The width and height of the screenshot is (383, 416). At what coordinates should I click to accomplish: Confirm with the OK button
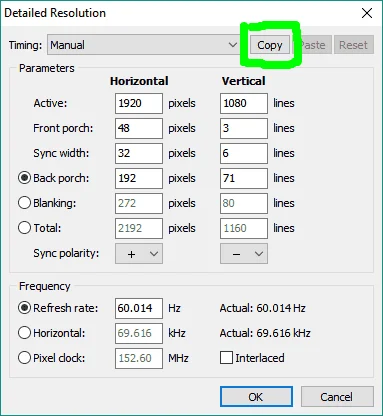256,397
